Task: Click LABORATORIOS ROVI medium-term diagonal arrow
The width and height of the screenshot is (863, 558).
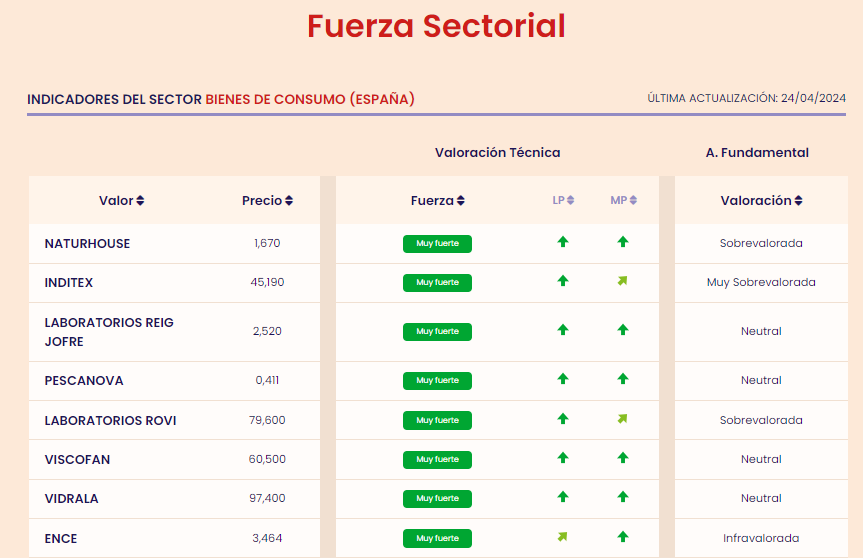Action: pos(623,419)
